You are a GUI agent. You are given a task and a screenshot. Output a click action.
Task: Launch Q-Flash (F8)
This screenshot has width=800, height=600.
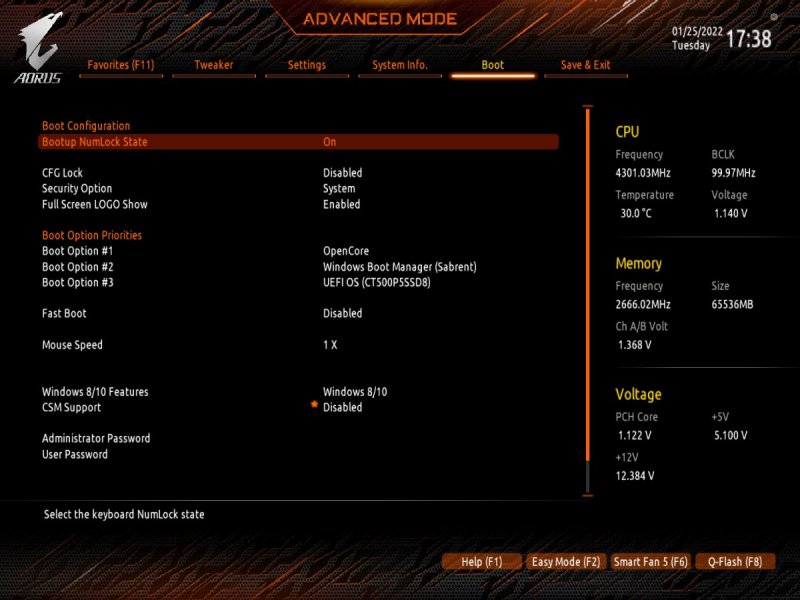(x=735, y=562)
